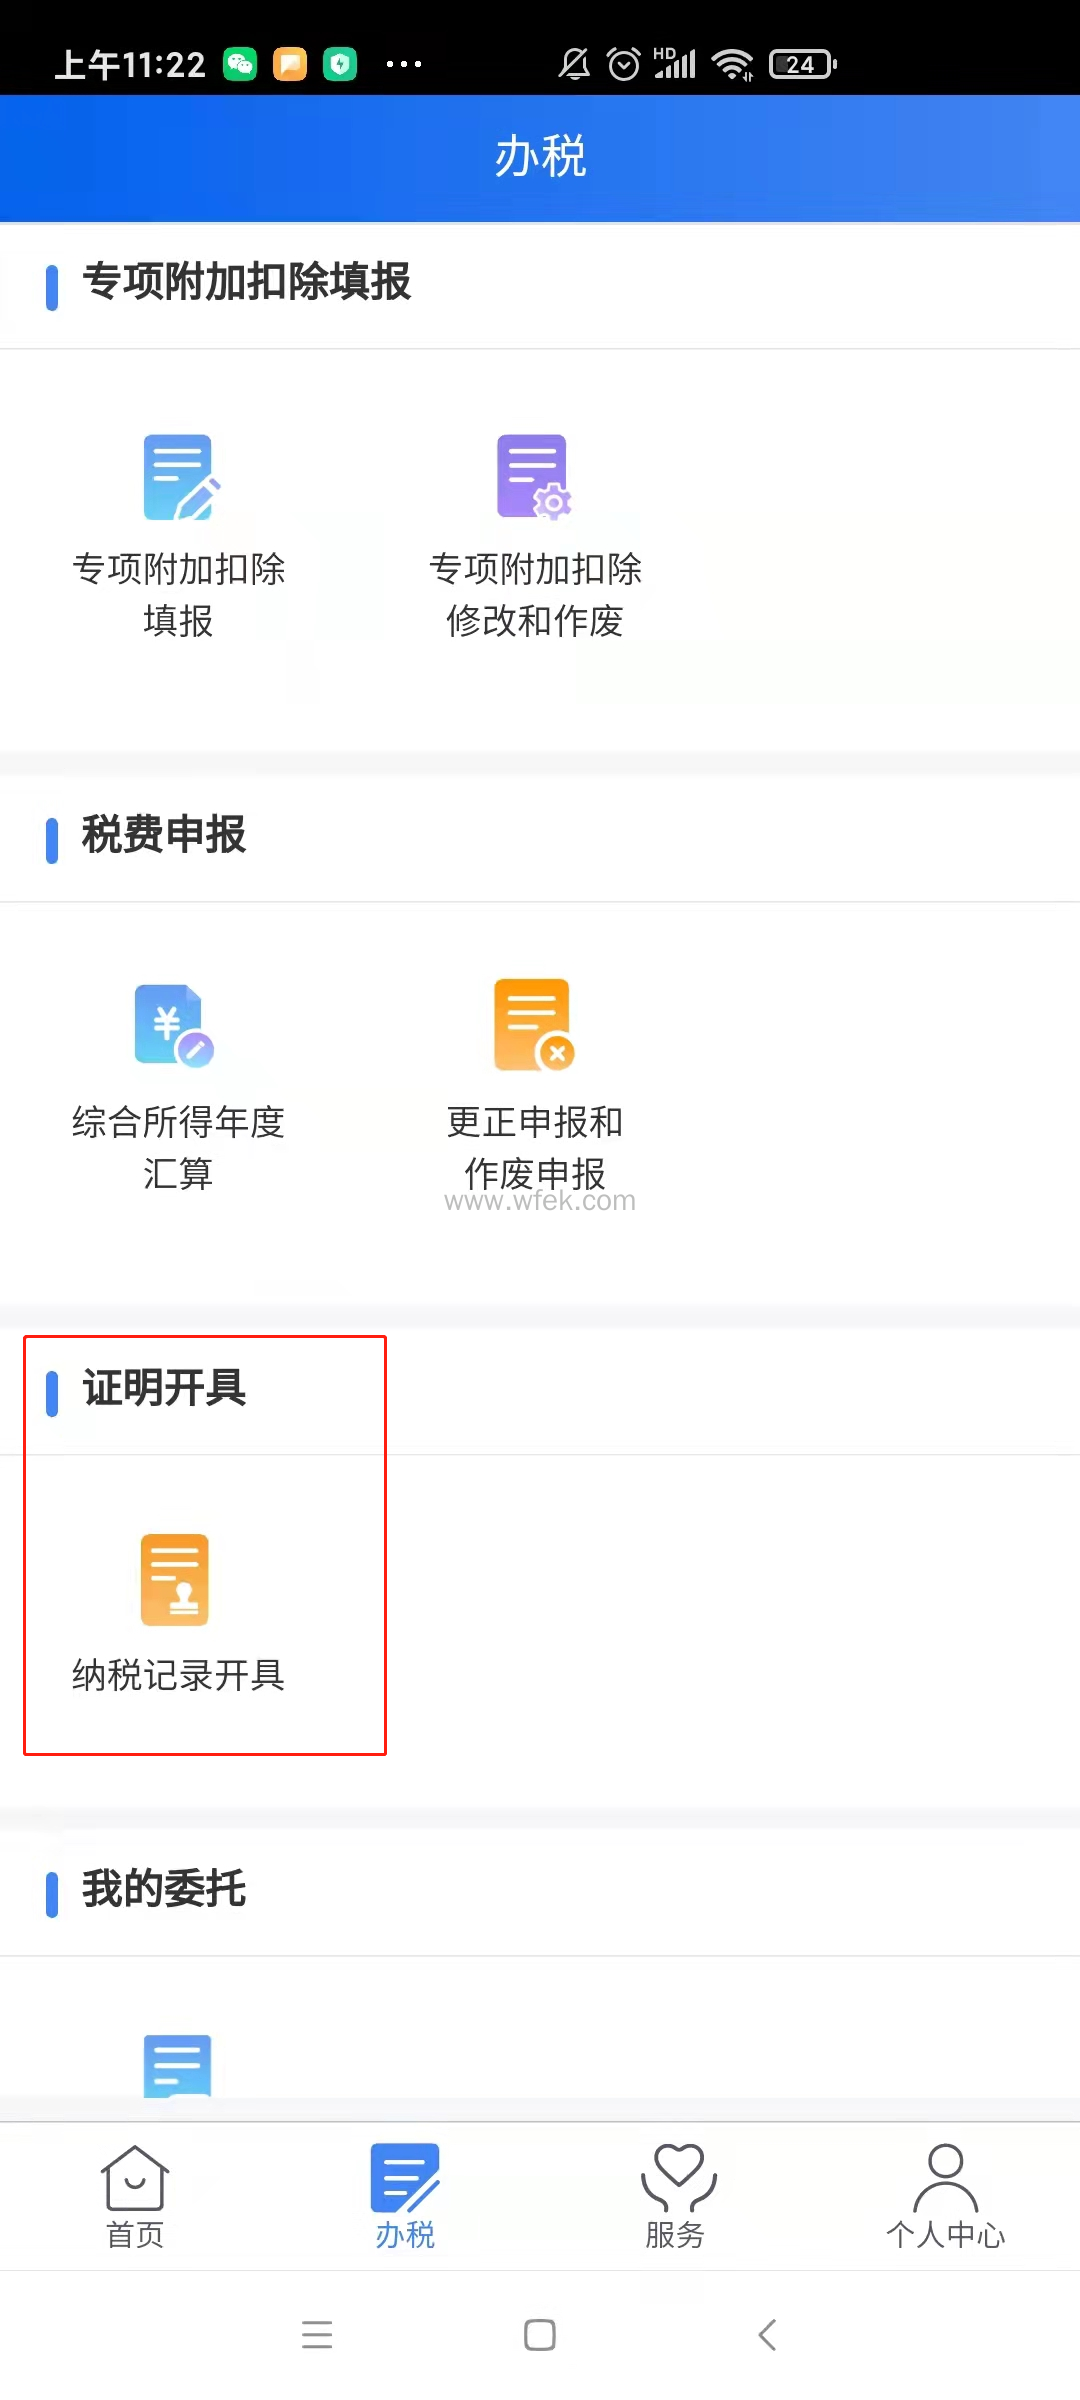1080x2400 pixels.
Task: Select the 办税 bottom tab
Action: click(x=405, y=2198)
